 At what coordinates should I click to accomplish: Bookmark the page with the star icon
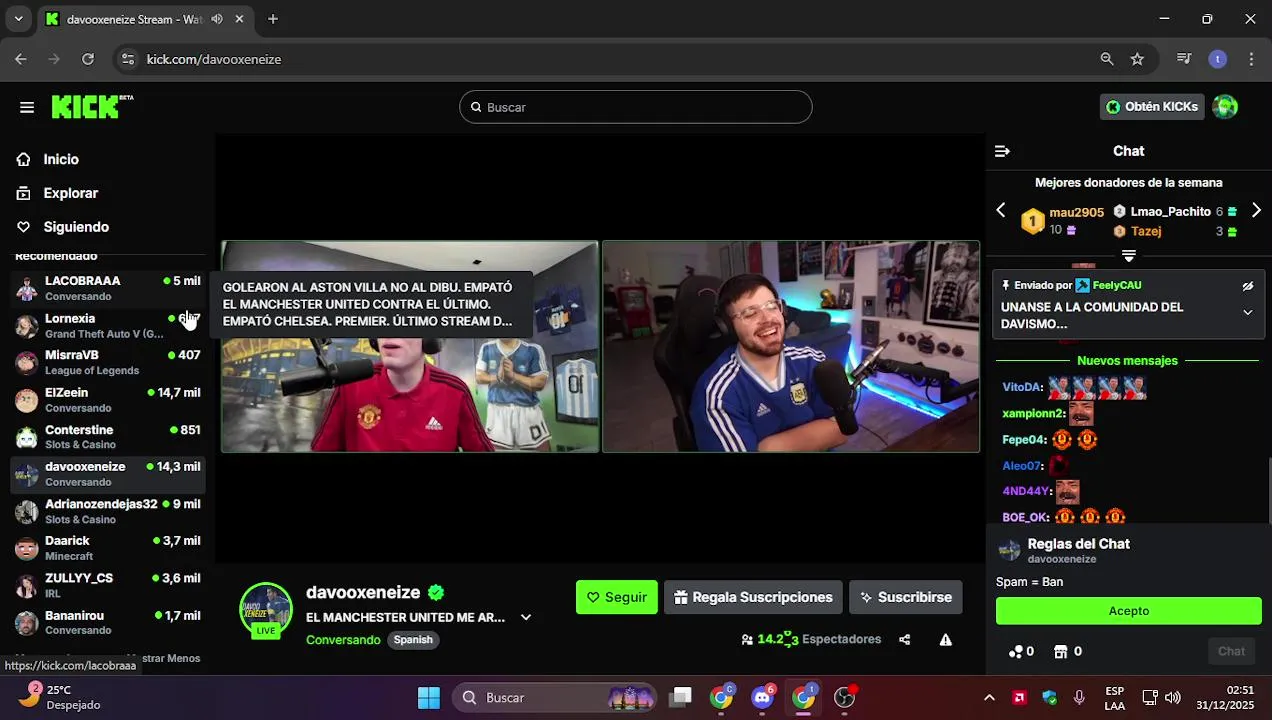[1137, 59]
